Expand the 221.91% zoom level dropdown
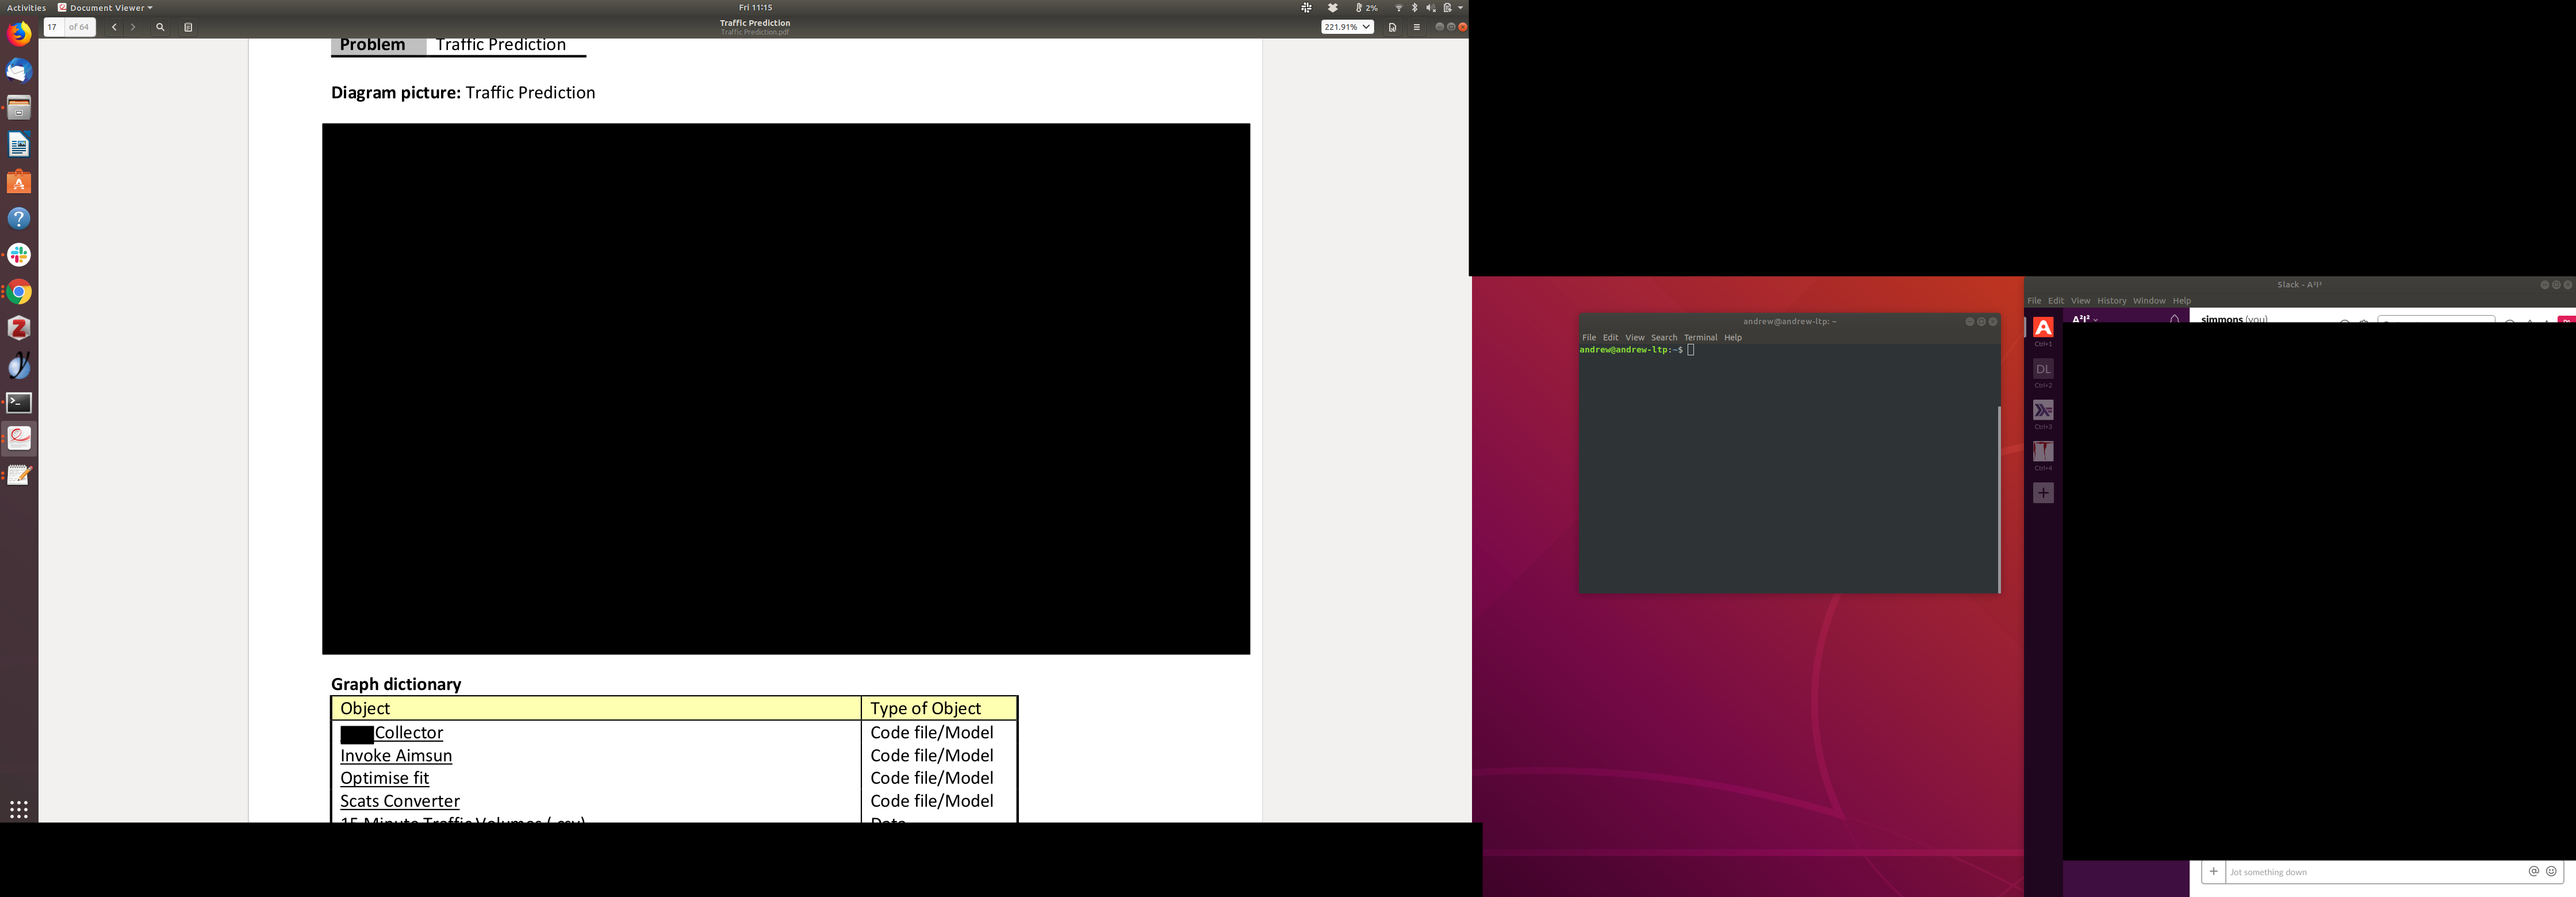The image size is (2576, 897). point(1347,27)
